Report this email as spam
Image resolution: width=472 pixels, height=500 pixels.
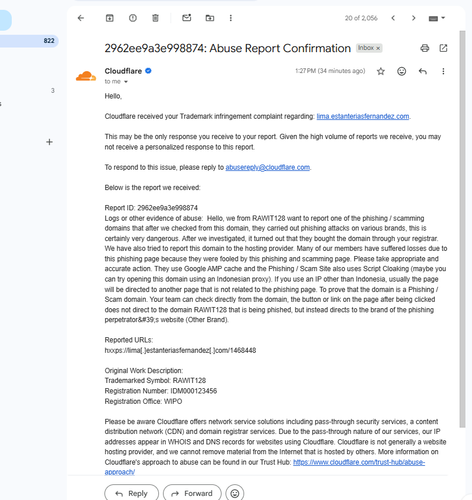[x=133, y=18]
